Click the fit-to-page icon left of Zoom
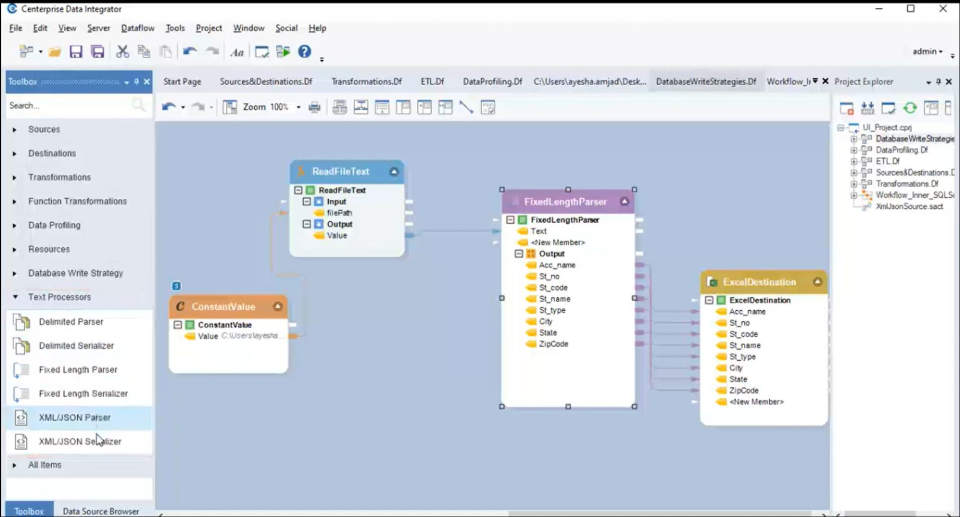The width and height of the screenshot is (960, 517). (230, 107)
